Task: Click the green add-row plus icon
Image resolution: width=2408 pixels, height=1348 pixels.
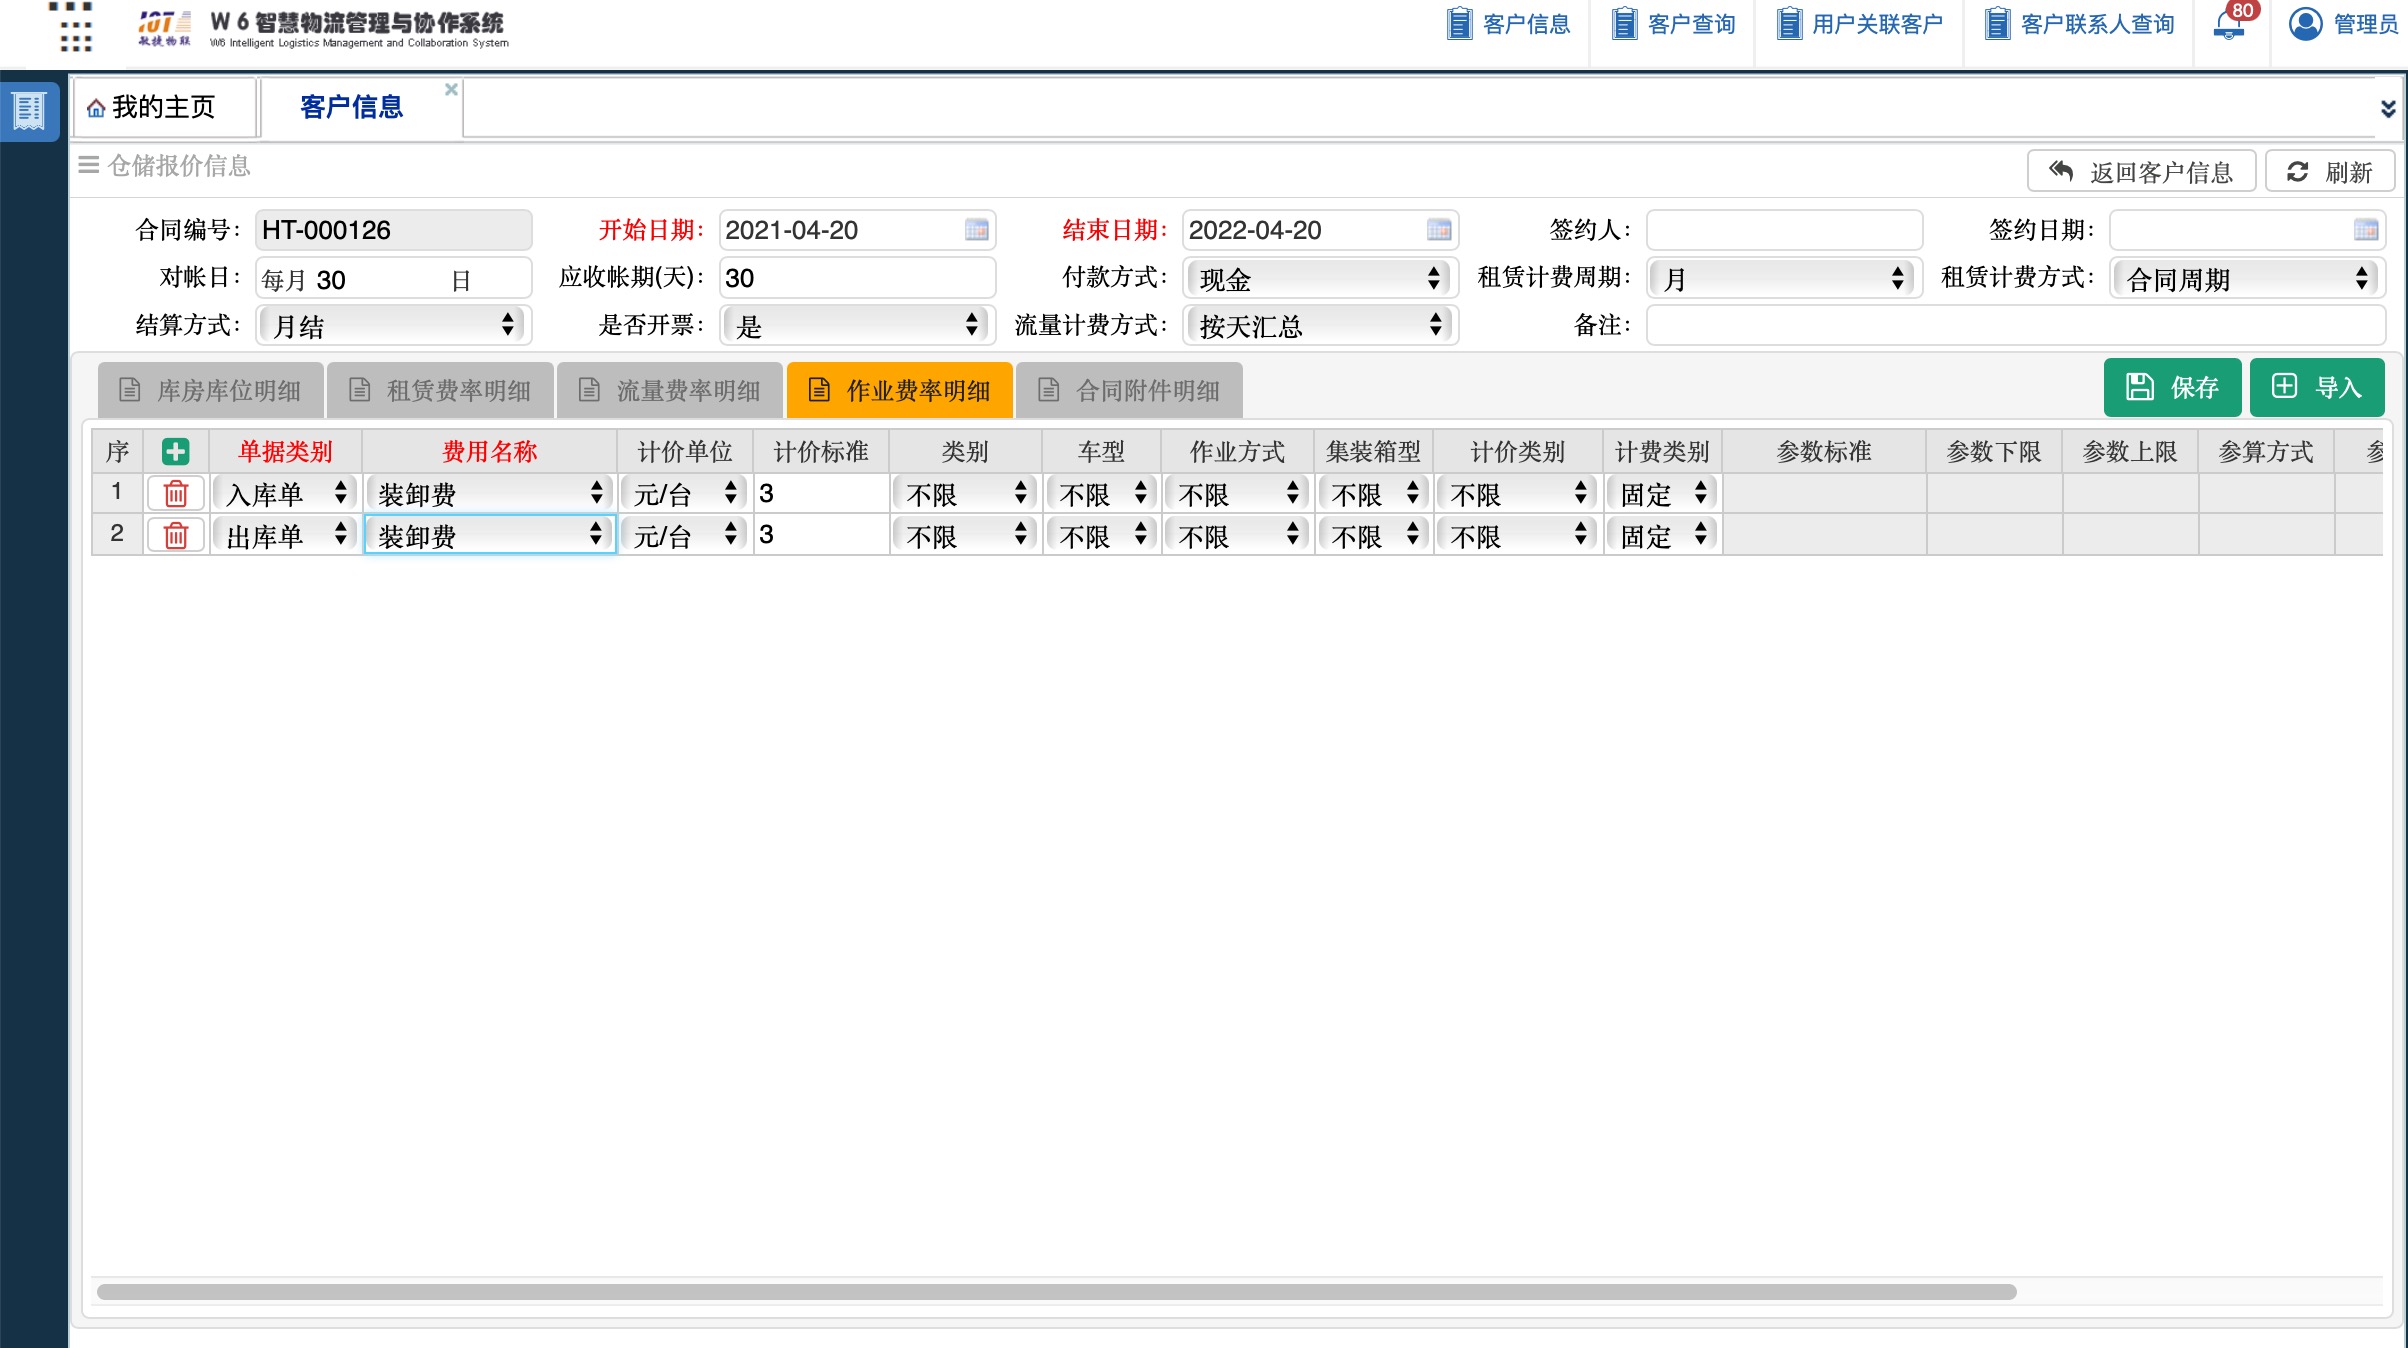Action: click(176, 452)
